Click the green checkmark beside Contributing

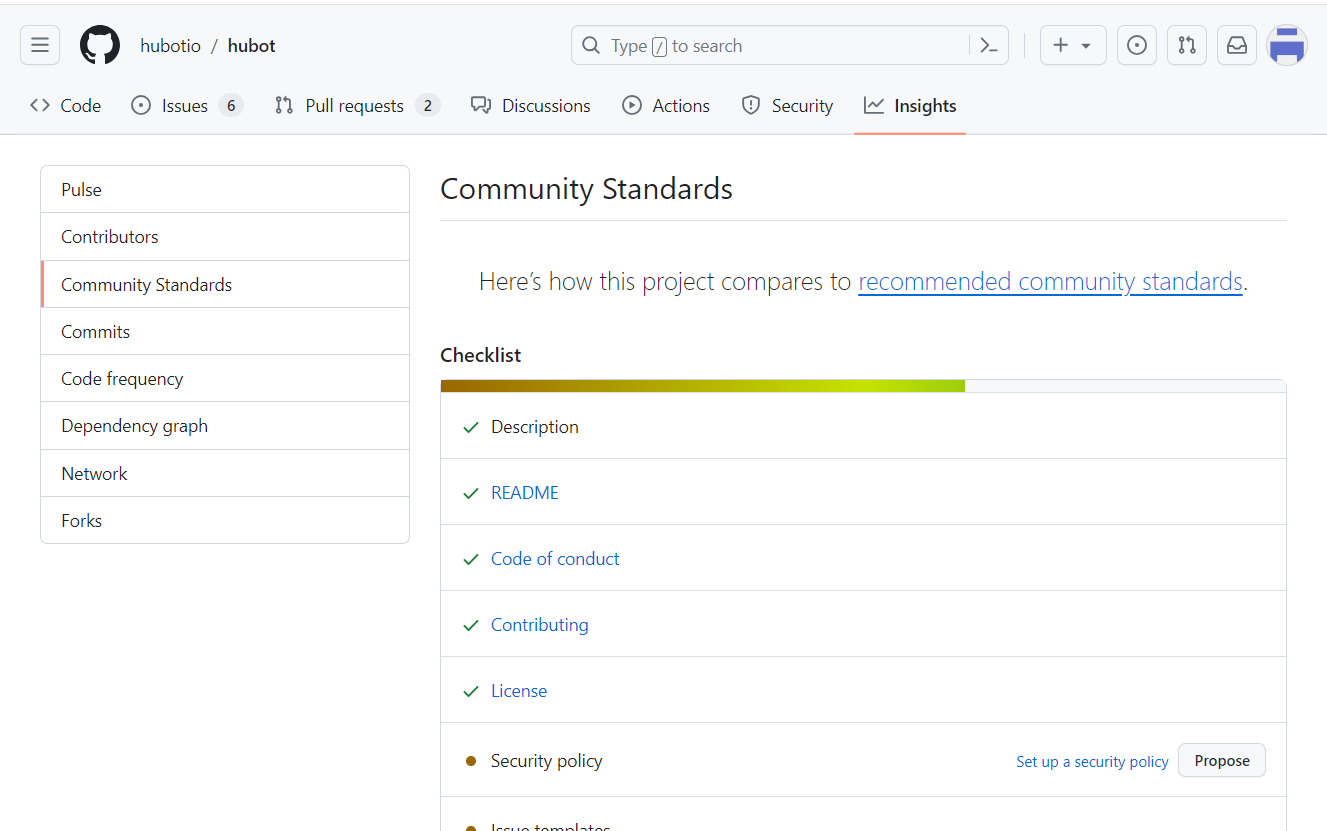(471, 625)
